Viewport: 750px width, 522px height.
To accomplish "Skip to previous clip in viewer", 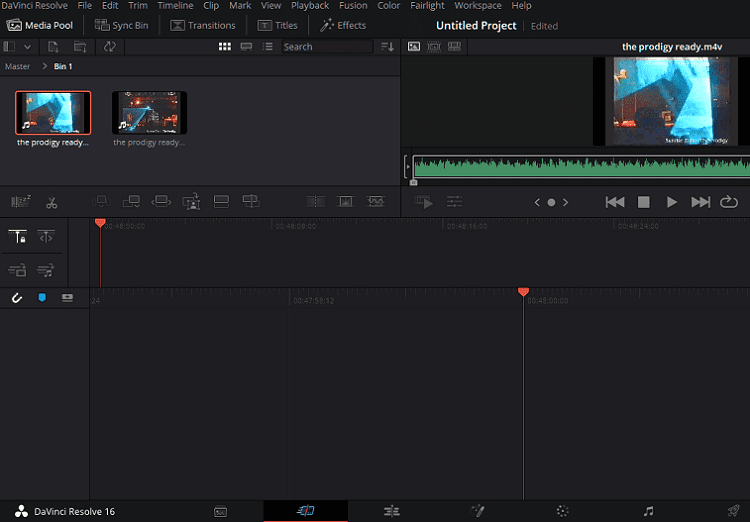I will (x=615, y=202).
